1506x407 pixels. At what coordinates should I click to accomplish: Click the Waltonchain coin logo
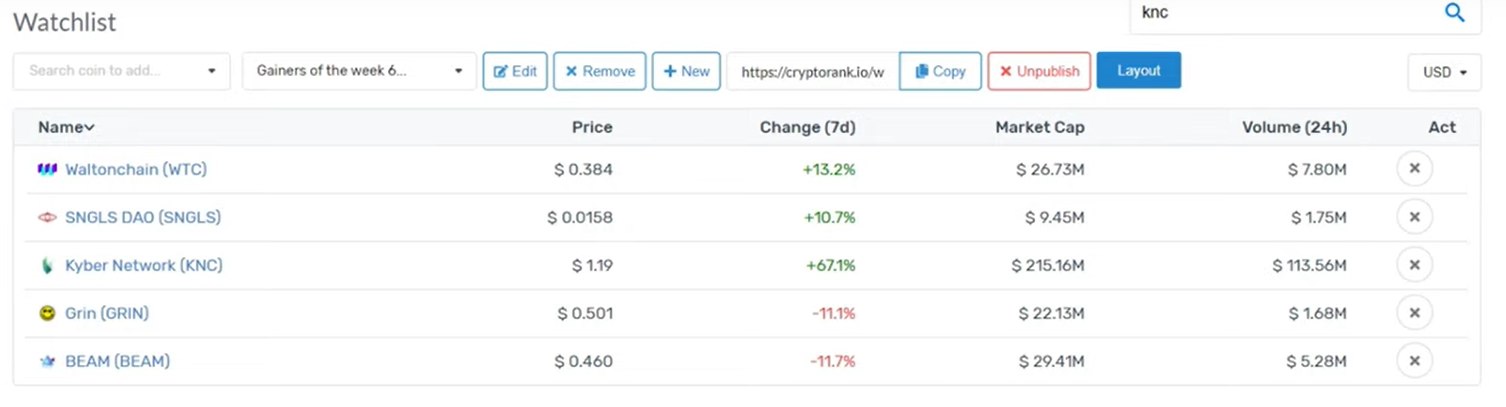coord(46,170)
